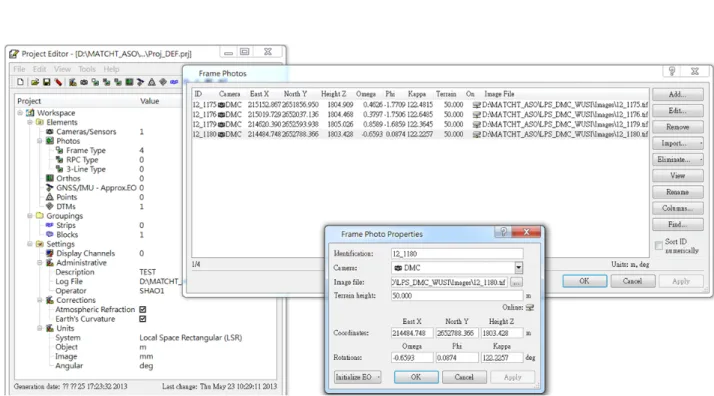Viewport: 714px width, 396px height.
Task: Click the Terrain height input field
Action: coord(457,296)
